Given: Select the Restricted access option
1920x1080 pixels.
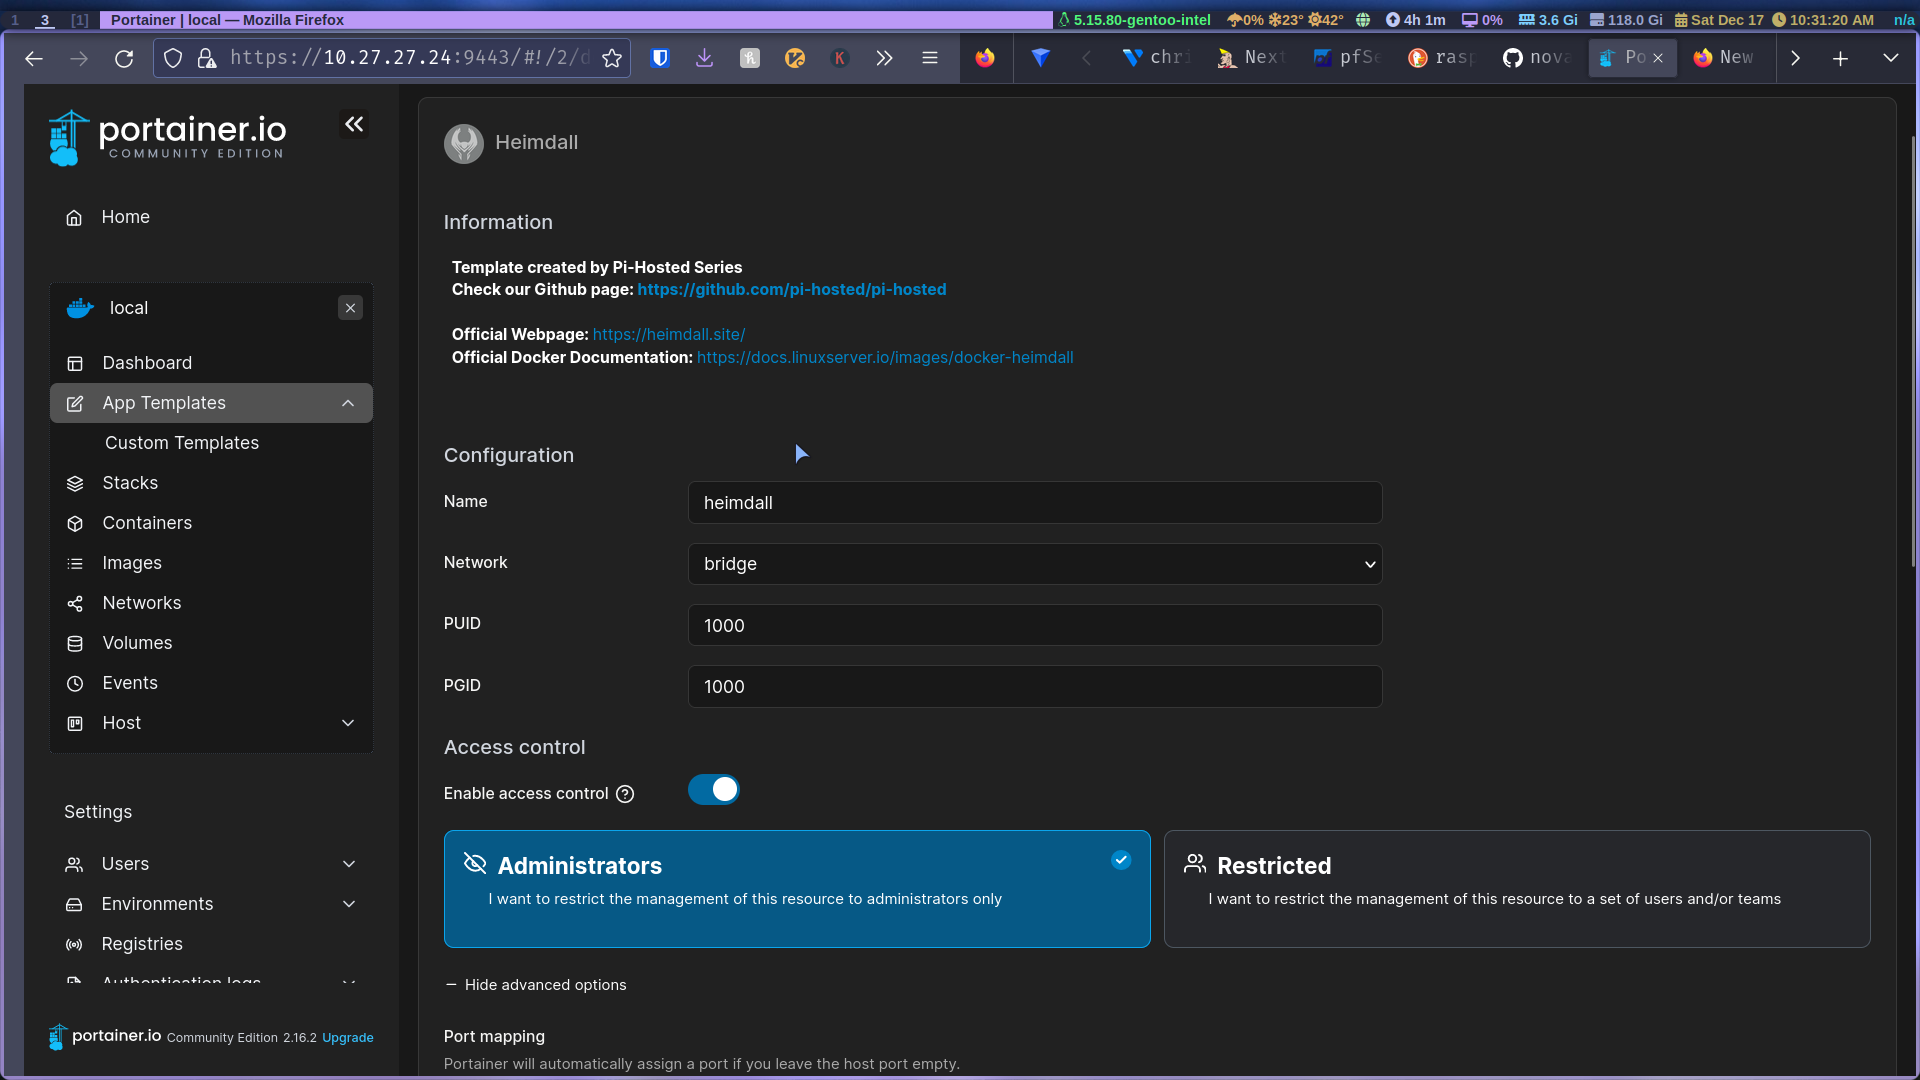Looking at the screenshot, I should [1517, 889].
